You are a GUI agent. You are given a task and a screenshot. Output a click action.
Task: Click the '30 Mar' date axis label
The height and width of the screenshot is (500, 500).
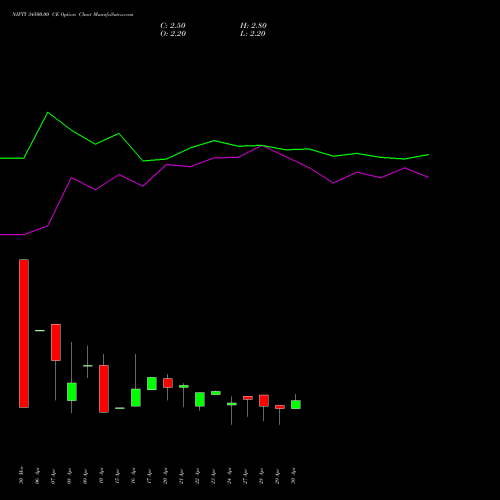22,475
